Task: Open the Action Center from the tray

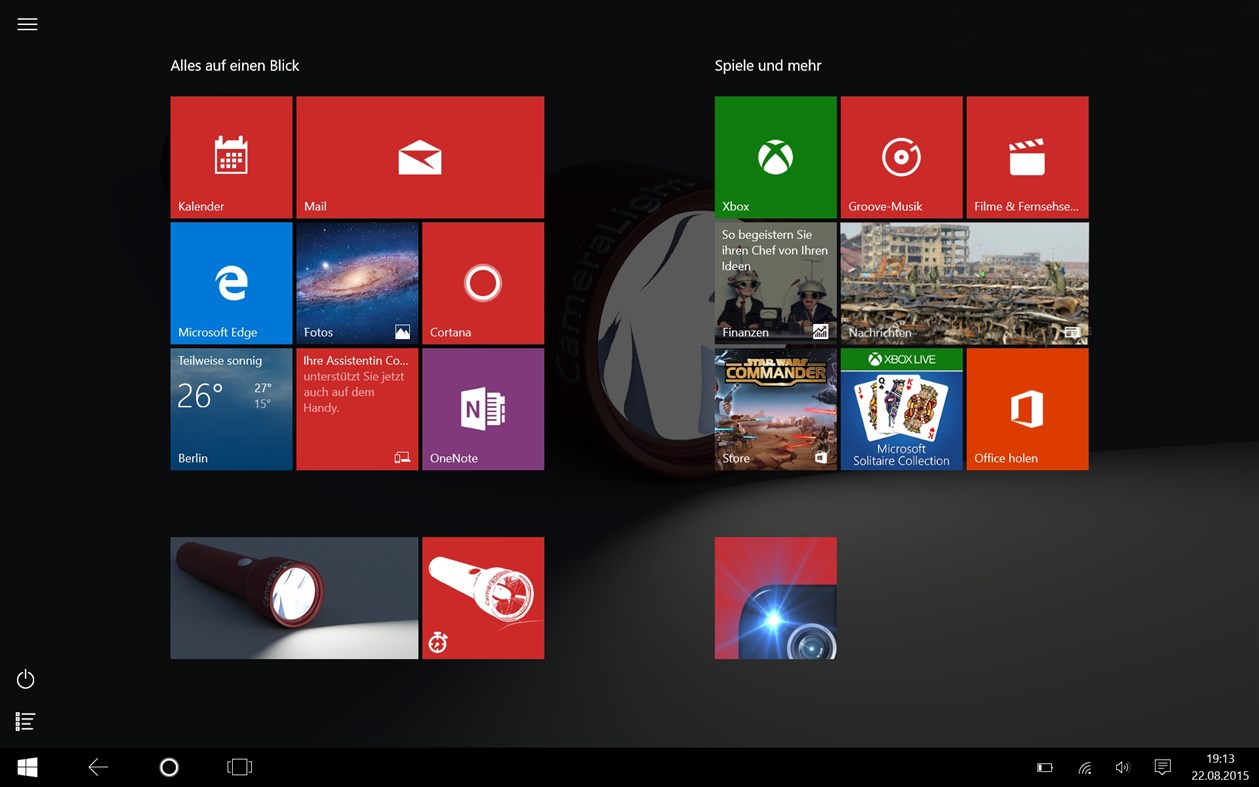Action: click(x=1162, y=767)
